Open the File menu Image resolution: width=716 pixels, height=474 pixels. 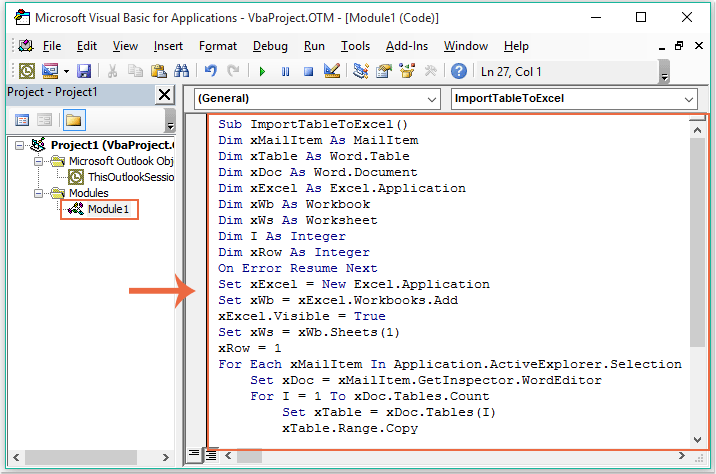click(x=52, y=46)
